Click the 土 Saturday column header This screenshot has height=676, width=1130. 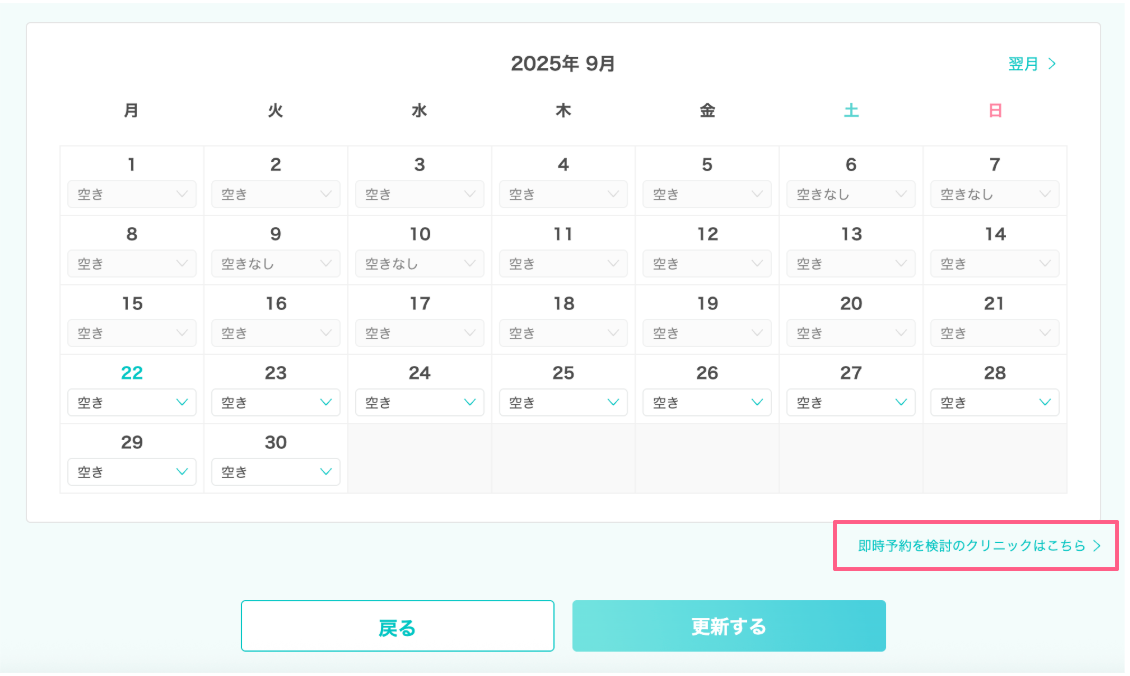[851, 111]
